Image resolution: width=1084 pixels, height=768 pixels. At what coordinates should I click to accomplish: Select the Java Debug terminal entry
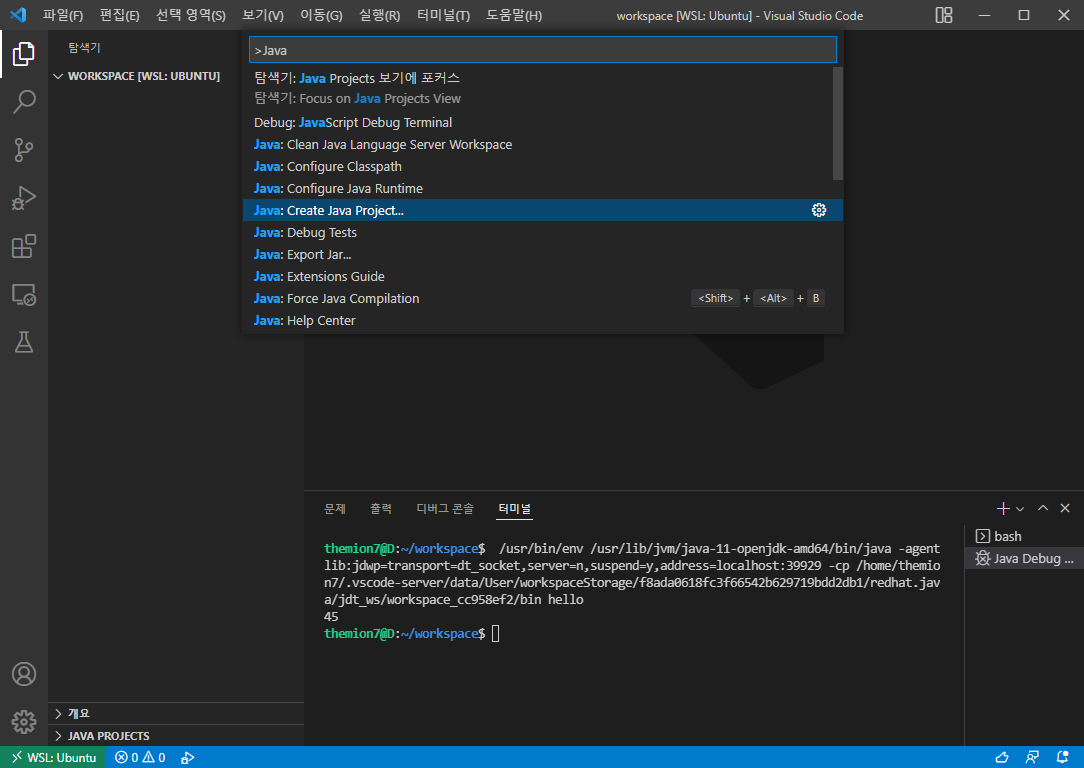pos(1023,559)
